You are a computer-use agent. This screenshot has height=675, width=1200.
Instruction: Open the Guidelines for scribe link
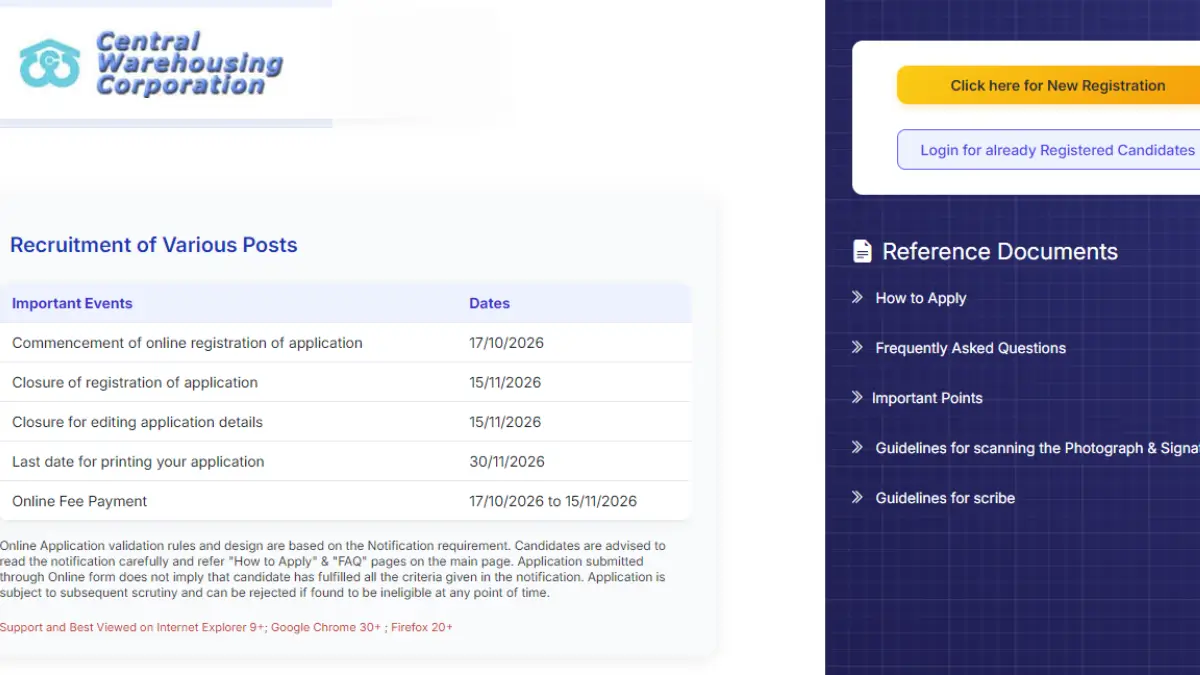coord(945,498)
